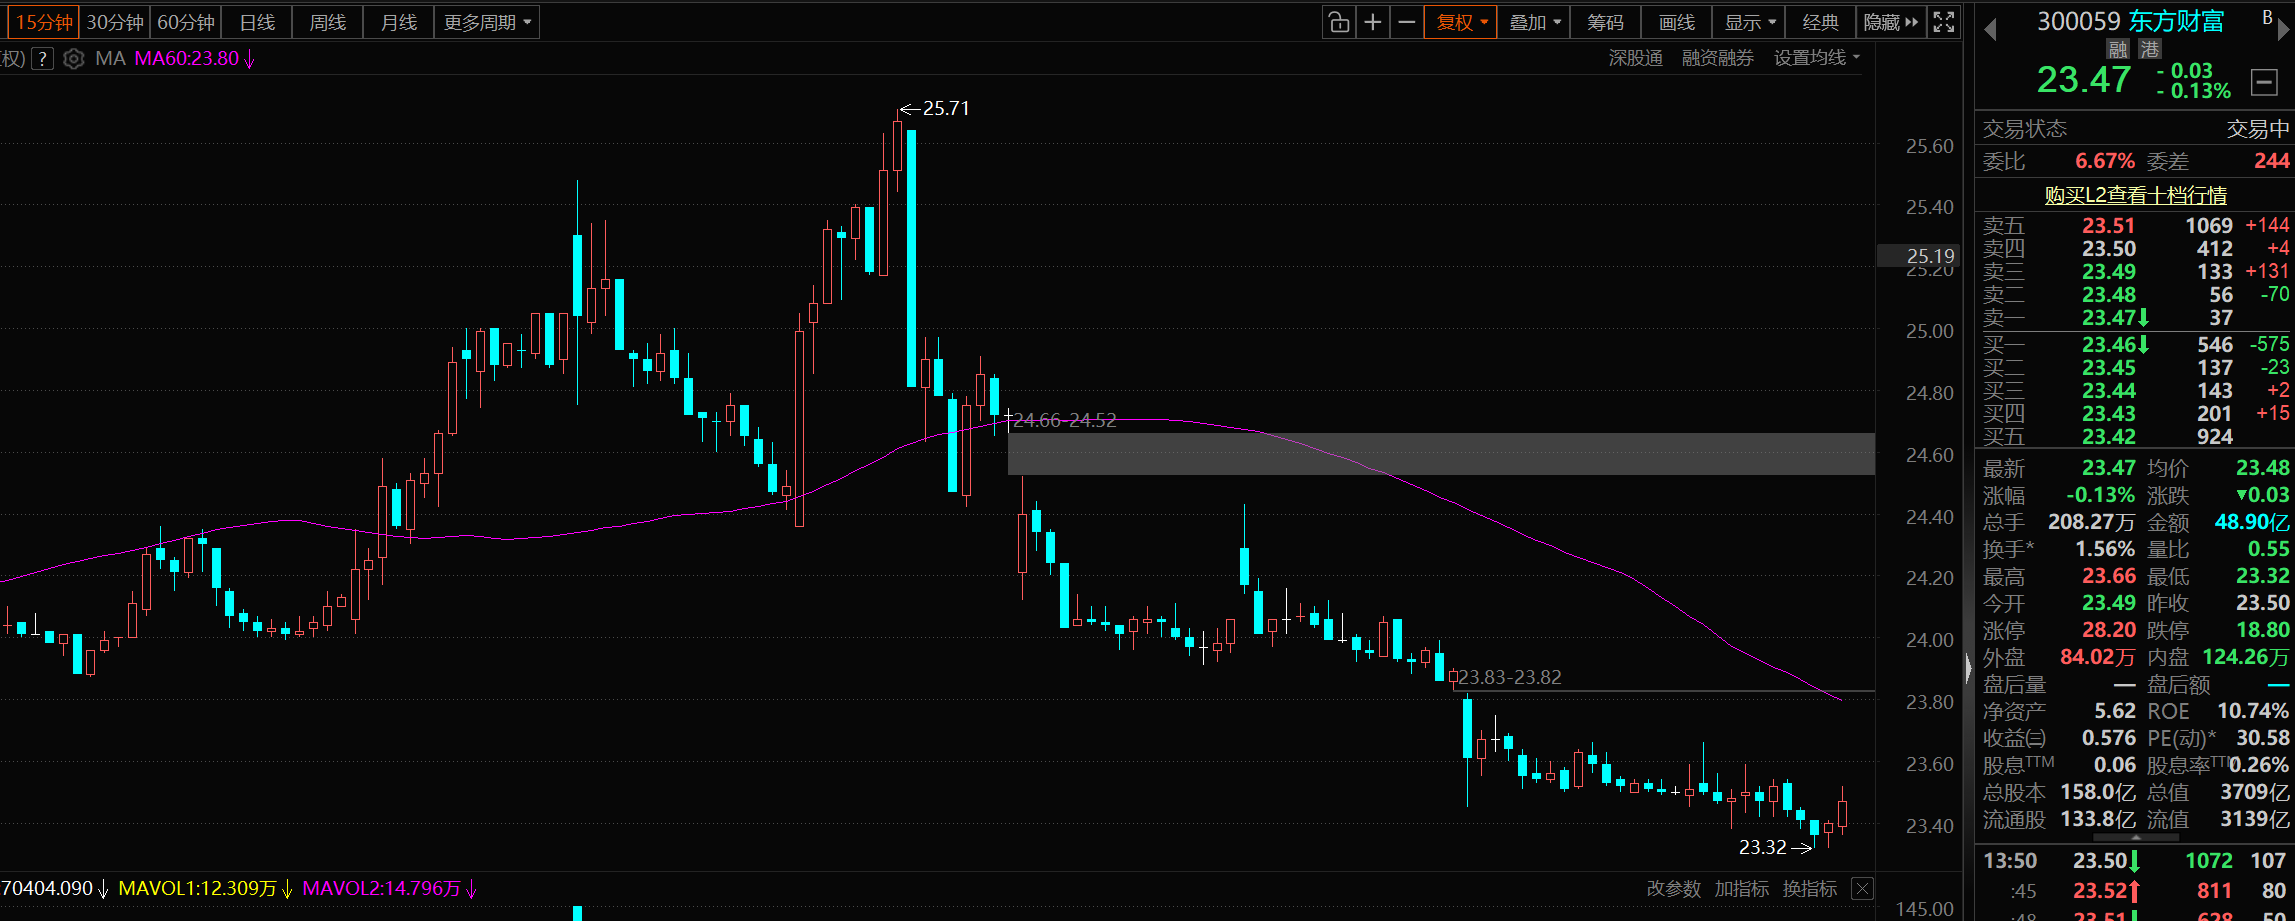
Task: Click the 委比 value 6.67%
Action: click(2104, 161)
